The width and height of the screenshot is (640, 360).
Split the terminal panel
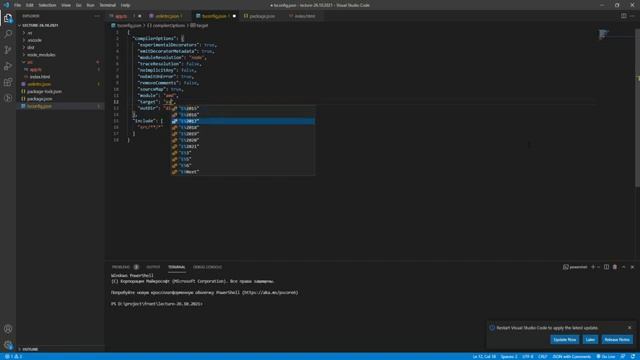pos(607,267)
